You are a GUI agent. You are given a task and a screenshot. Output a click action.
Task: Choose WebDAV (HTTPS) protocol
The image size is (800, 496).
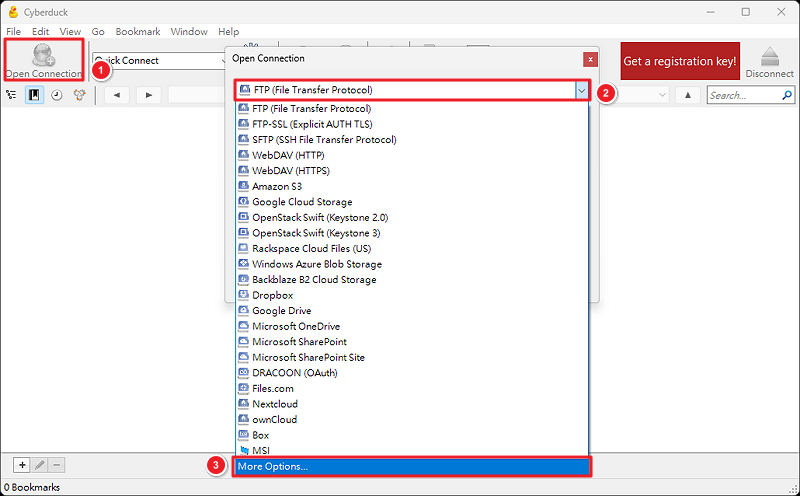pos(412,171)
